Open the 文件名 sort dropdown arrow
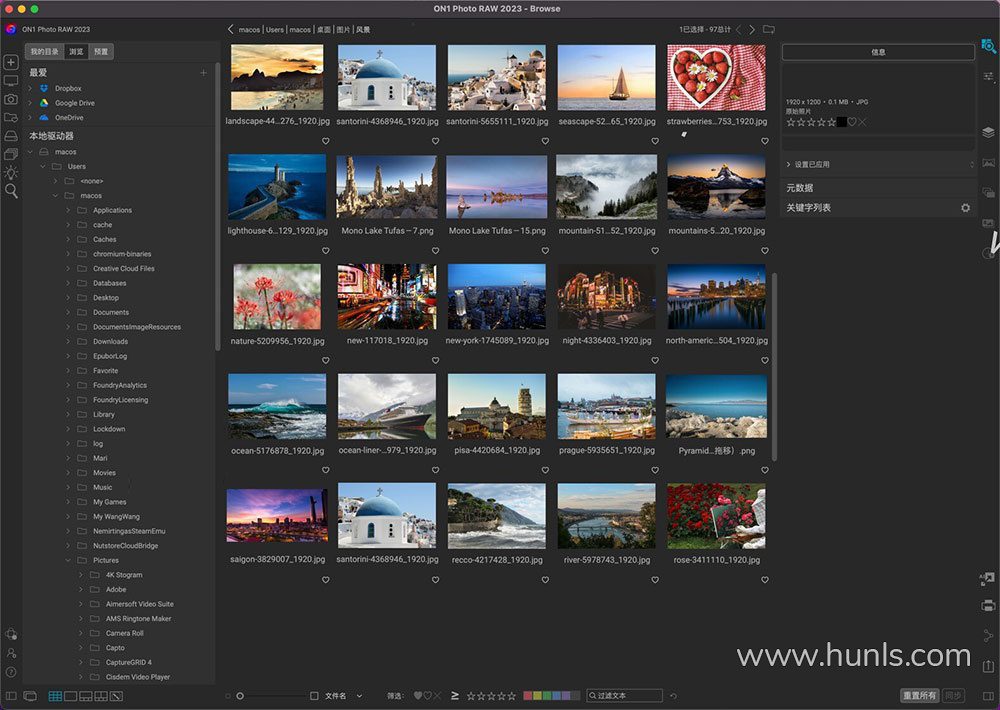The width and height of the screenshot is (1000, 710). [x=359, y=696]
